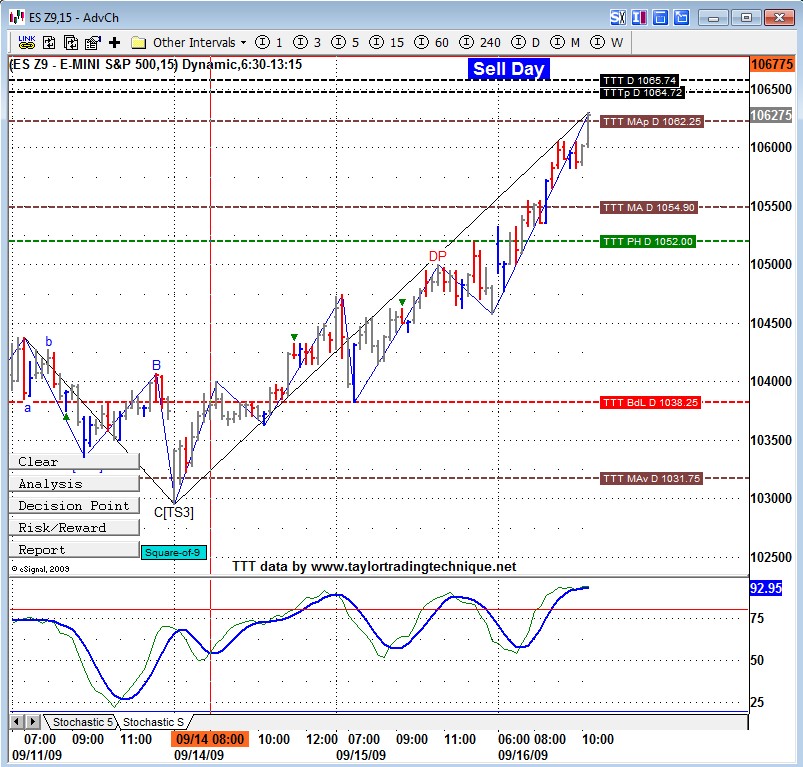
Task: Switch chart to Weekly (W) interval
Action: click(x=606, y=42)
